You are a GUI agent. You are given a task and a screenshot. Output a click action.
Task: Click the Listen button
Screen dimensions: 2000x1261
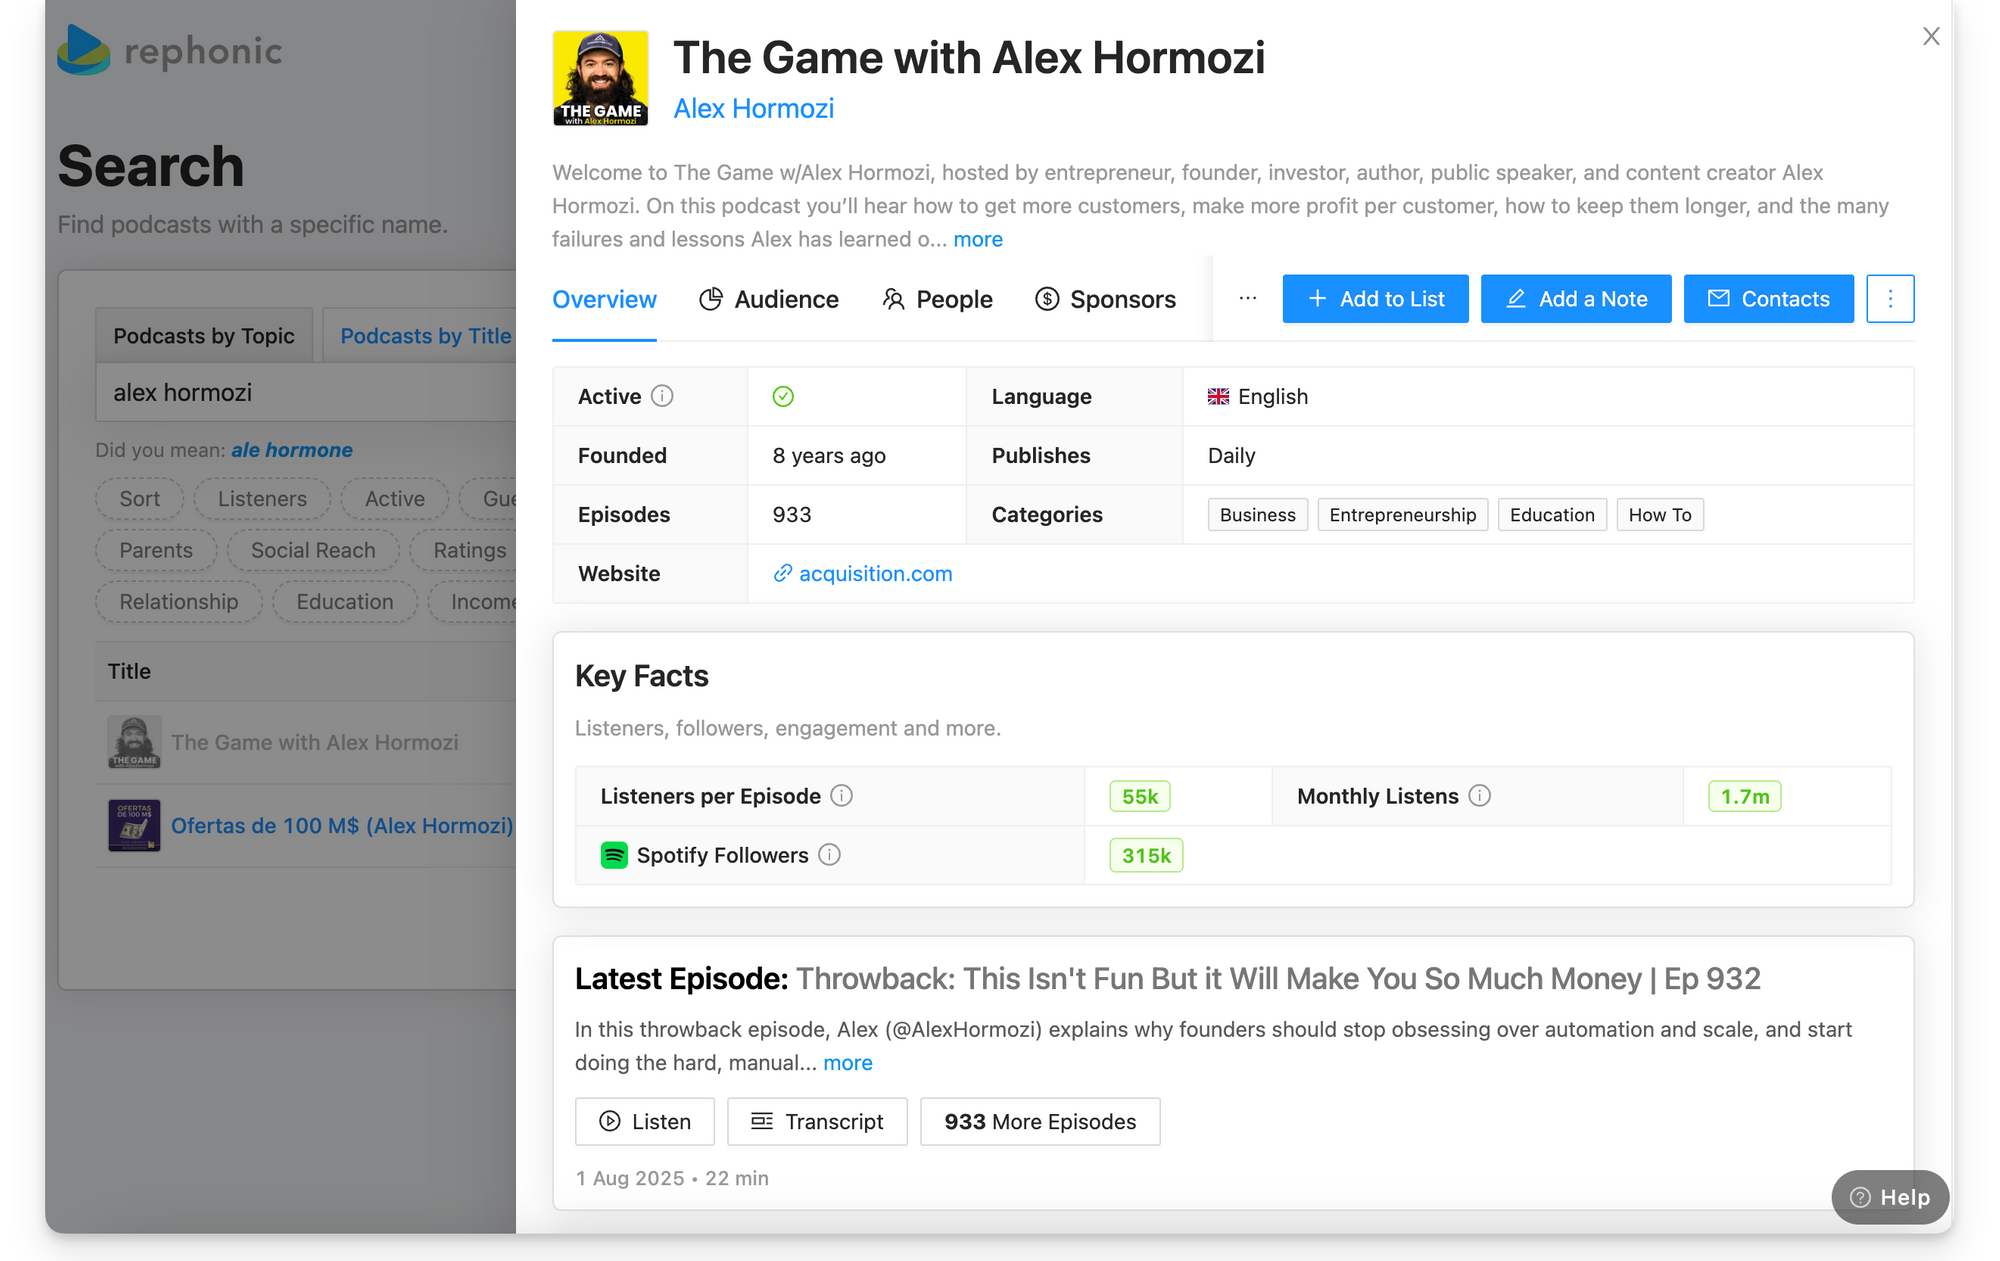tap(645, 1122)
